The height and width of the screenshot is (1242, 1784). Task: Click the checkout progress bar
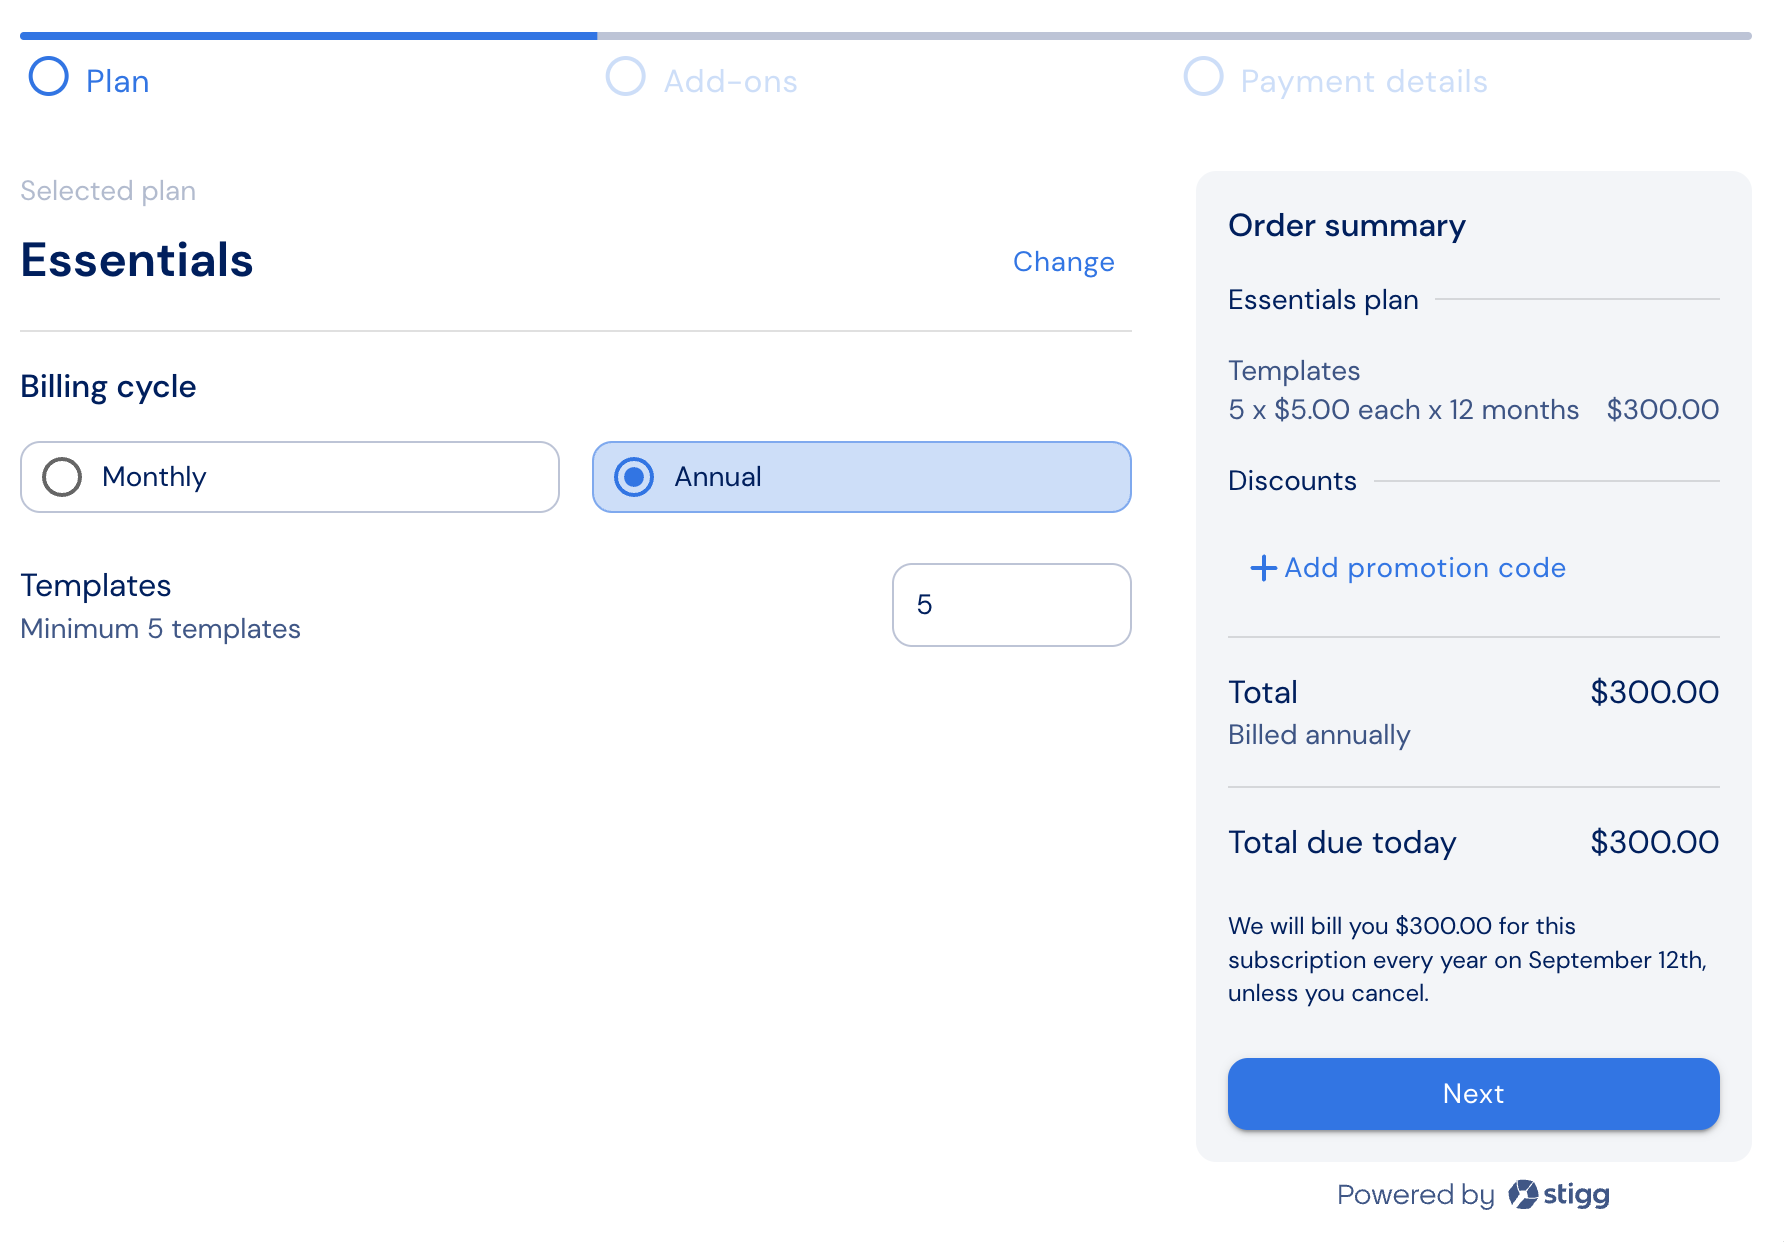pyautogui.click(x=886, y=36)
